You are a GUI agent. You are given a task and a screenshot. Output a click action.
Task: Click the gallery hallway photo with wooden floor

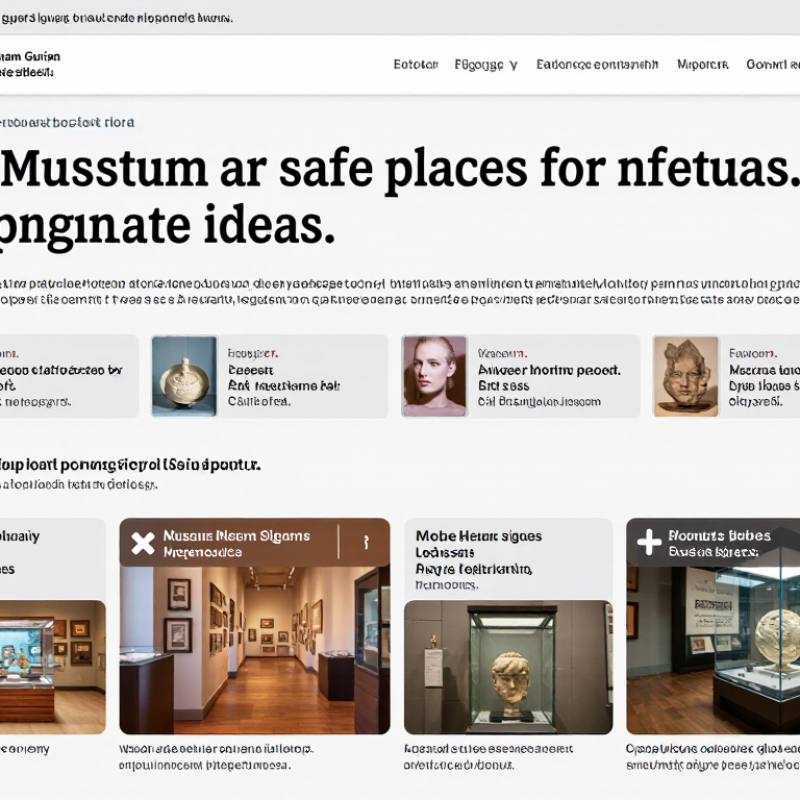click(x=255, y=650)
